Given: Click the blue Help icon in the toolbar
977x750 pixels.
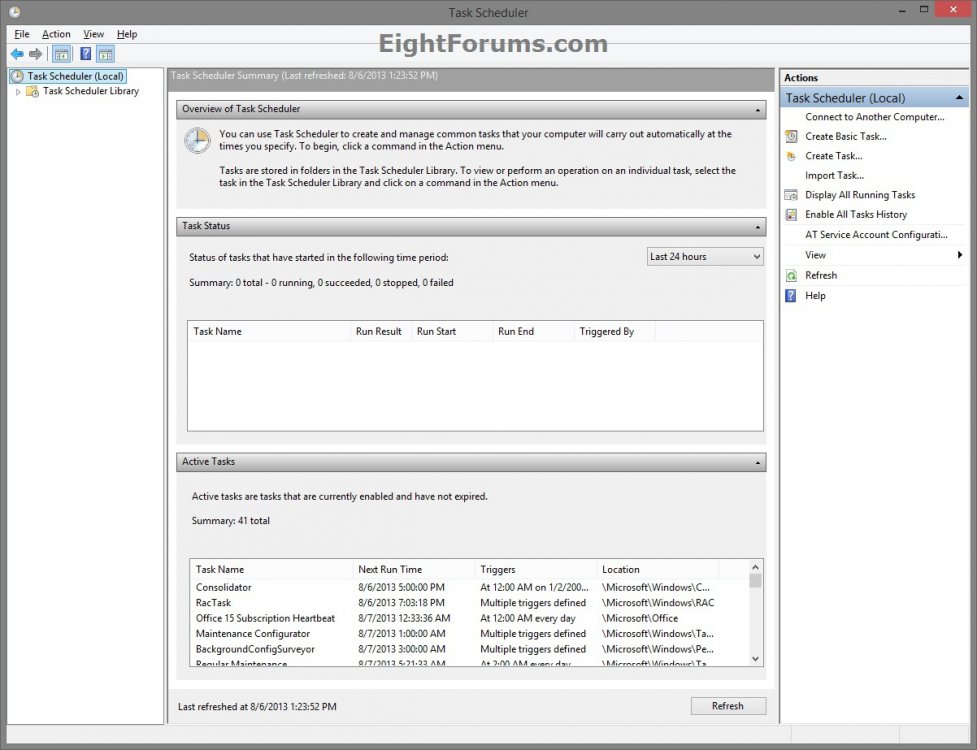Looking at the screenshot, I should click(86, 54).
